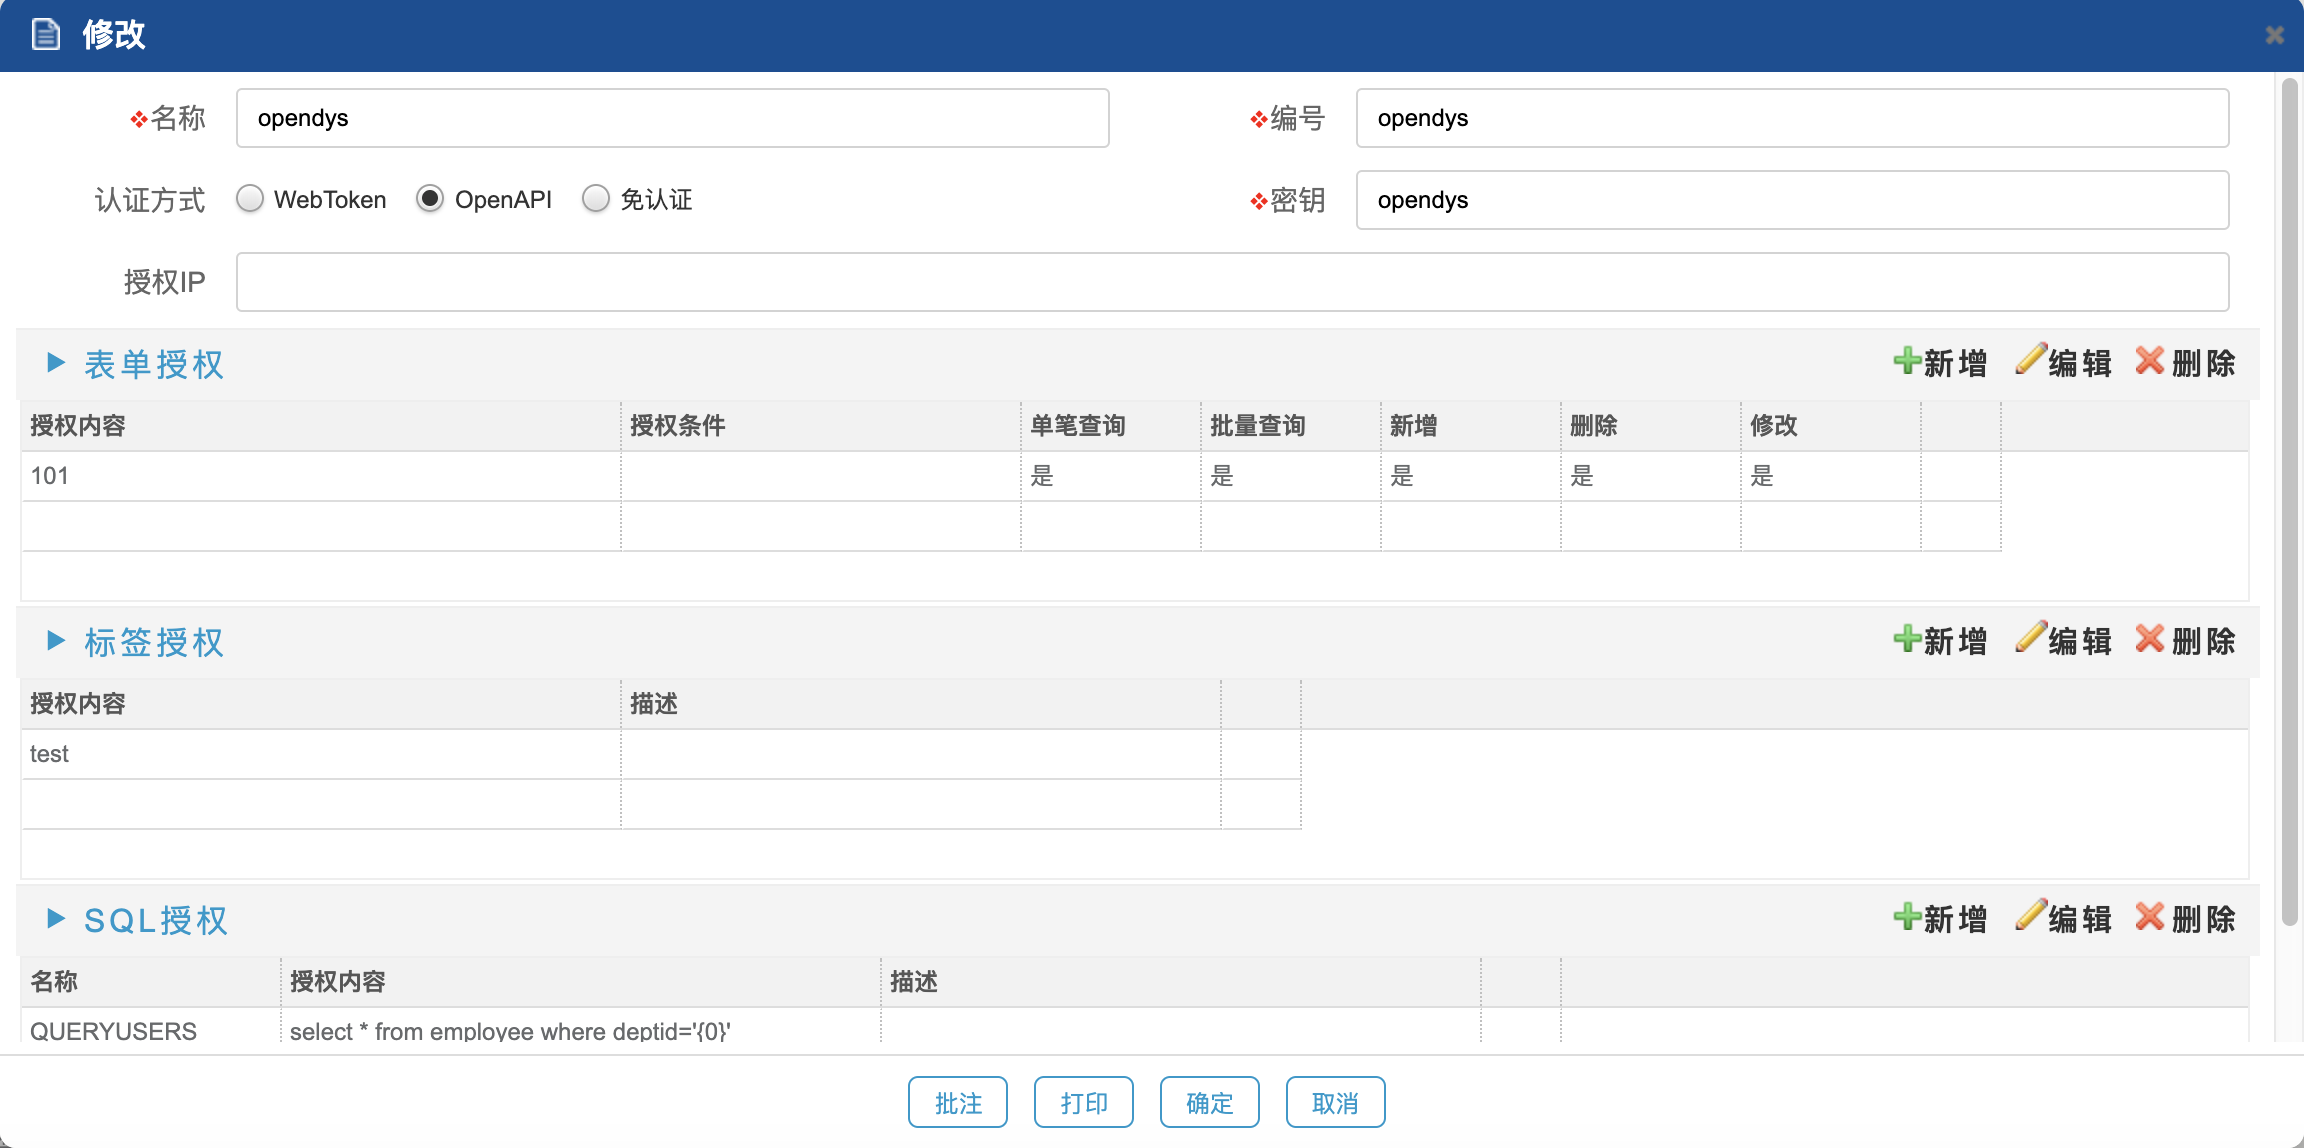Choose the OpenAPI authentication option
2304x1148 pixels.
430,199
